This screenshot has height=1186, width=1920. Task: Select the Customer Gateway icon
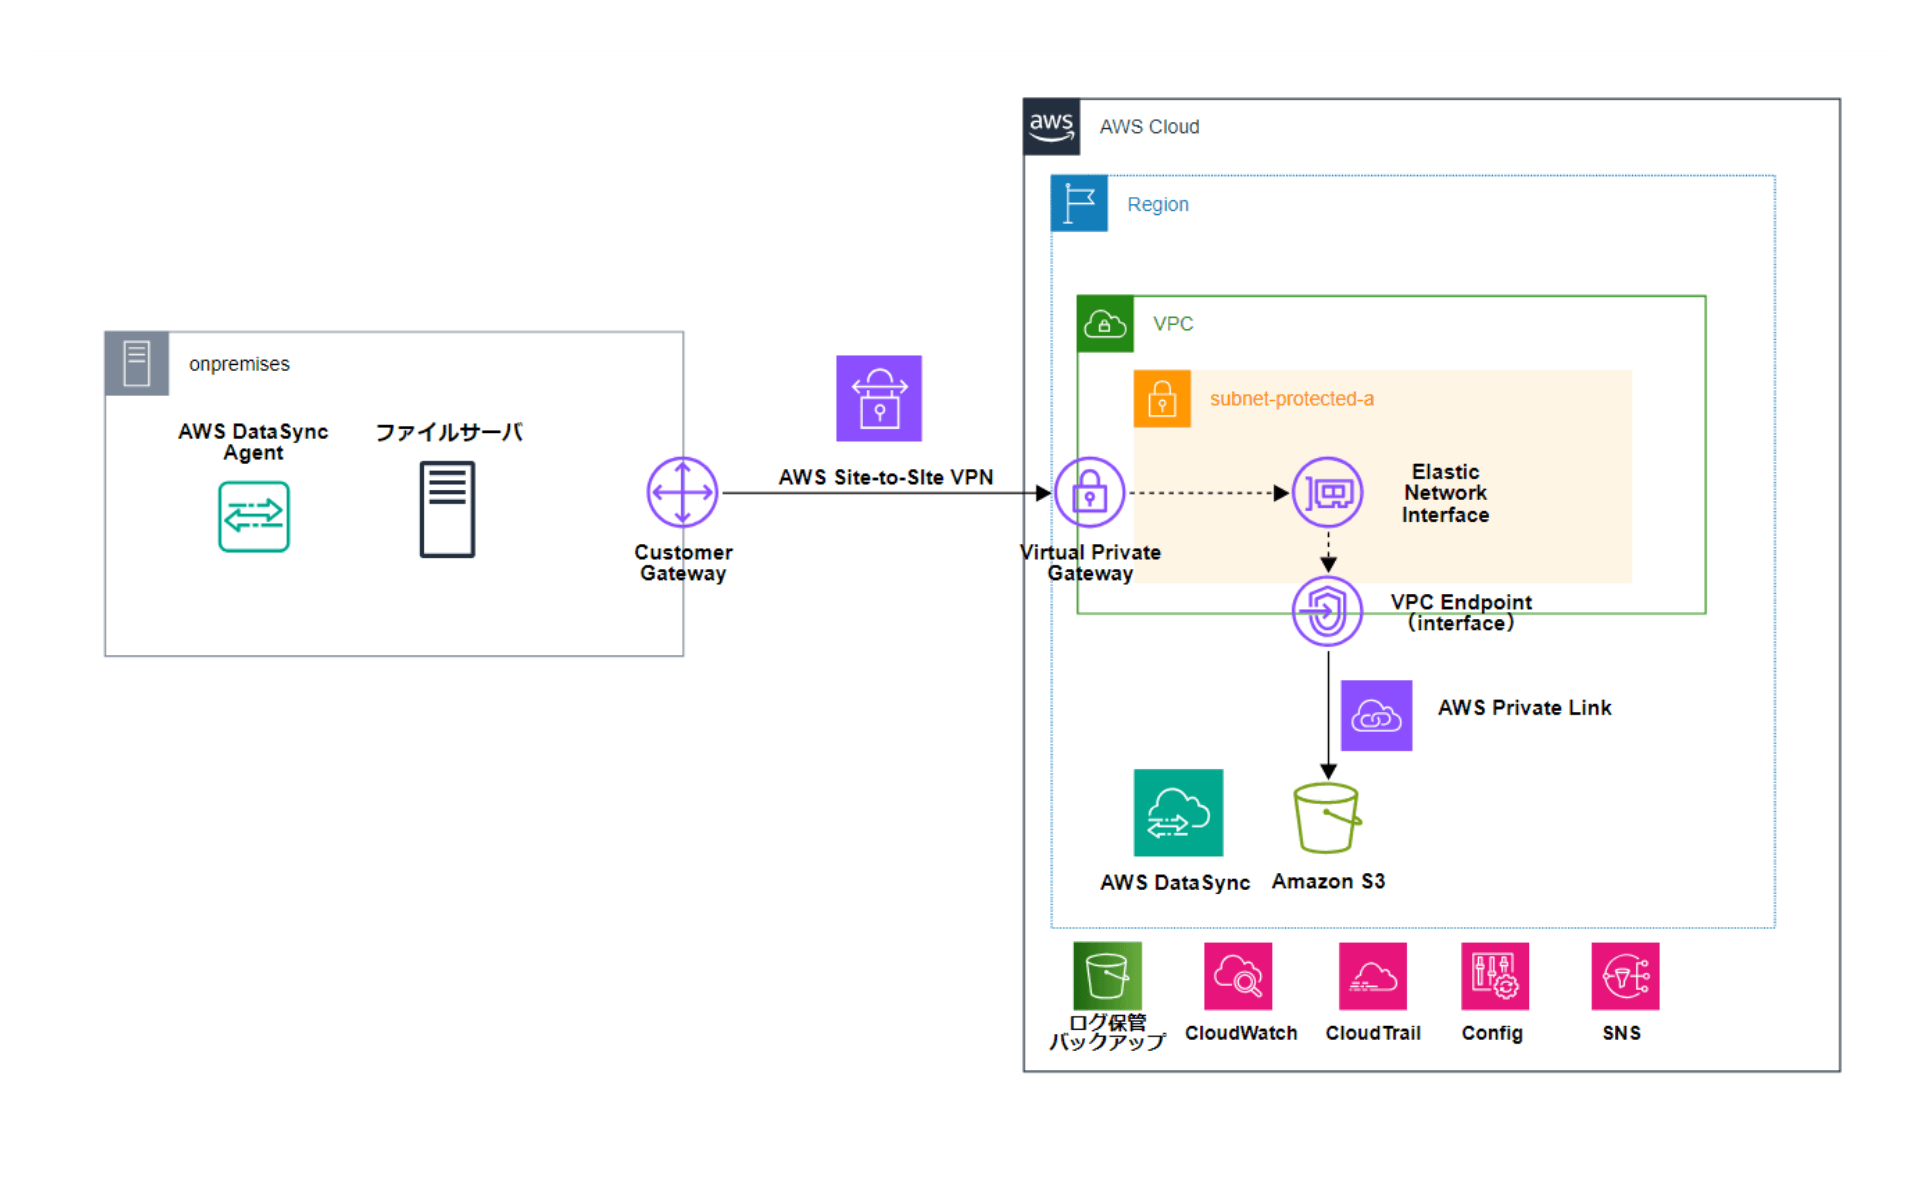(x=682, y=492)
